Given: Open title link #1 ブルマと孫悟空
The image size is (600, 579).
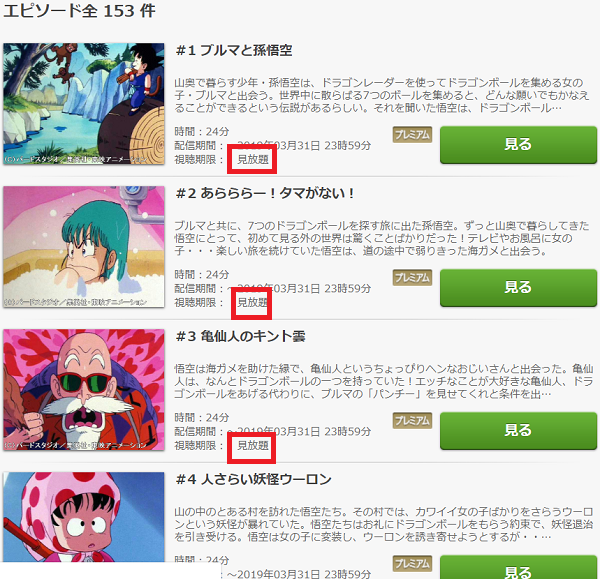Looking at the screenshot, I should [x=234, y=50].
